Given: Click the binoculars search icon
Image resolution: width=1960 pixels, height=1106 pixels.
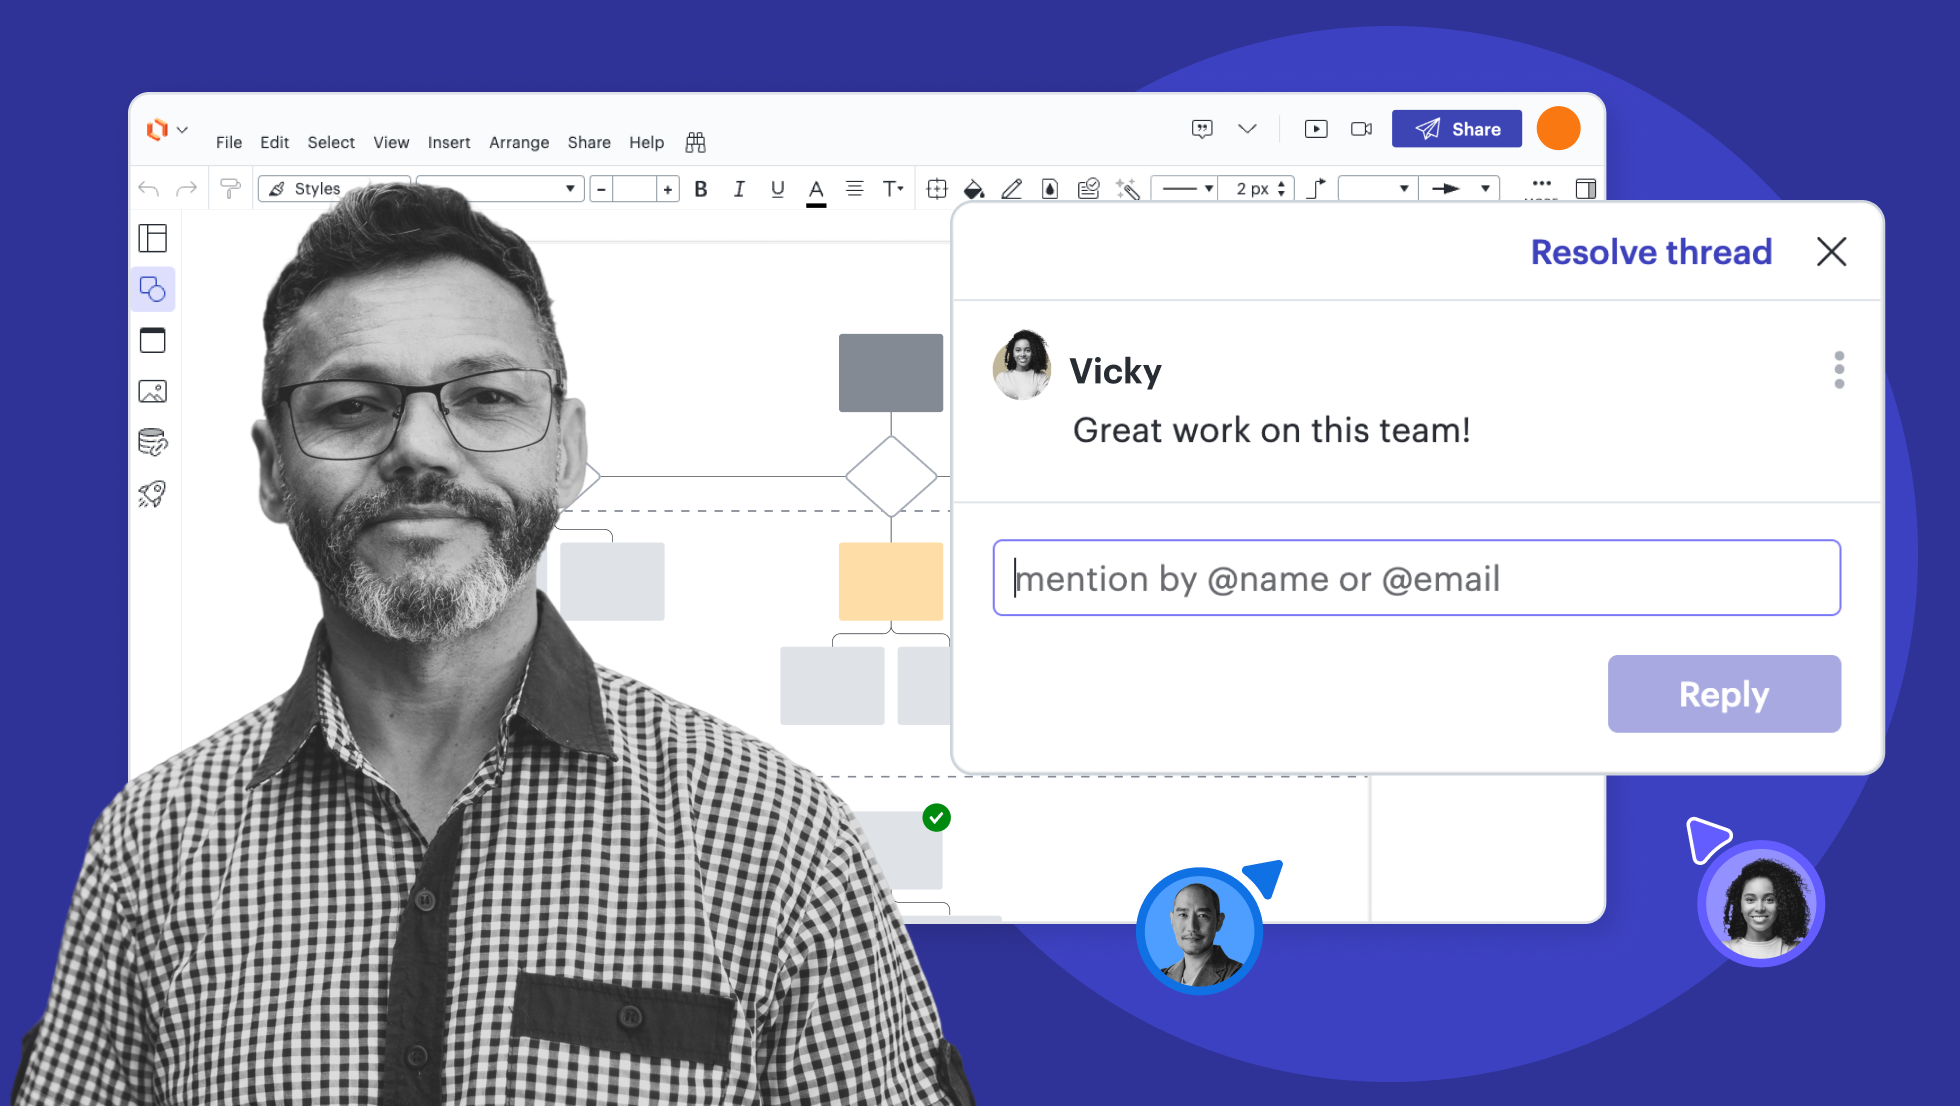Looking at the screenshot, I should [x=695, y=143].
